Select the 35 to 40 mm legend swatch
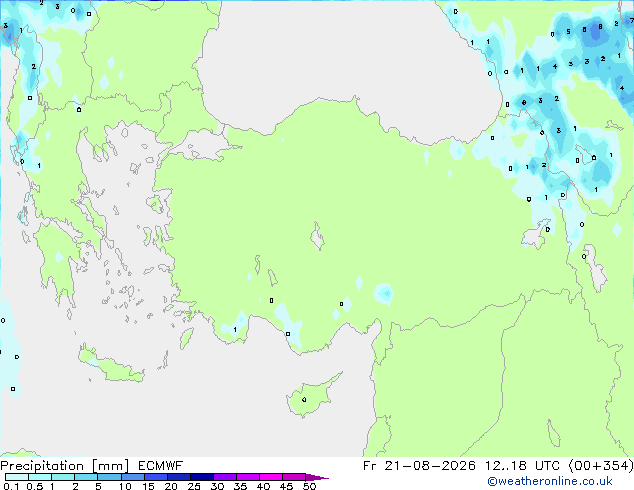634x490 pixels. point(247,477)
